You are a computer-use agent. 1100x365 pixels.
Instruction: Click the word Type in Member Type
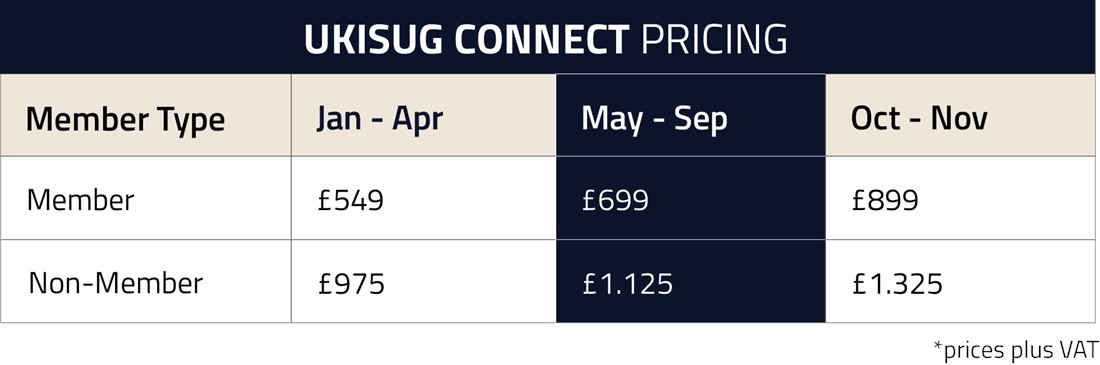click(190, 121)
